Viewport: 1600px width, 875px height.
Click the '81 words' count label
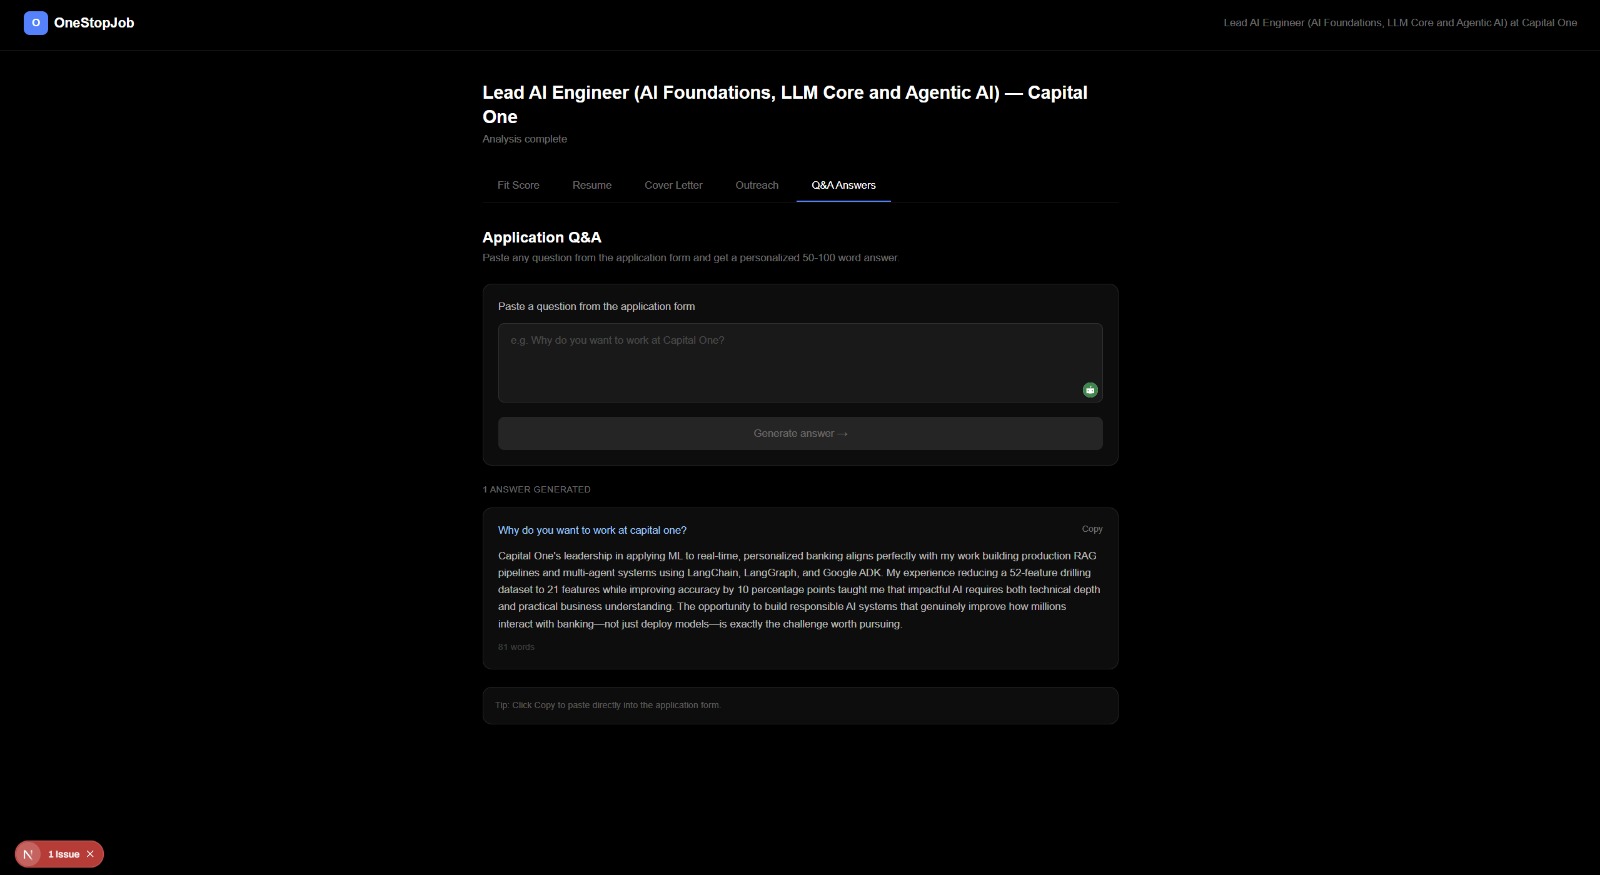516,647
